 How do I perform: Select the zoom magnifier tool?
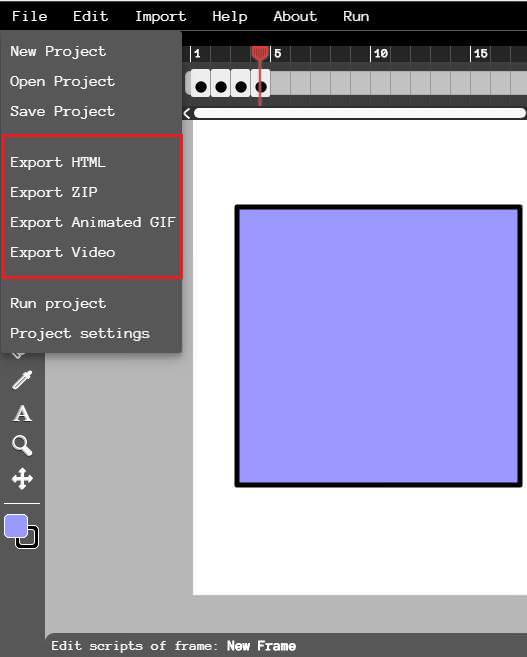pos(22,445)
